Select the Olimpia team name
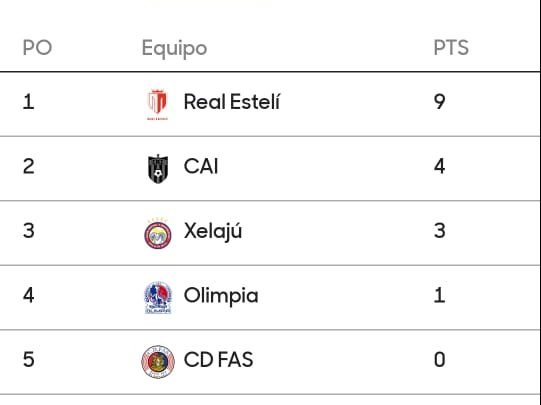 pos(221,296)
